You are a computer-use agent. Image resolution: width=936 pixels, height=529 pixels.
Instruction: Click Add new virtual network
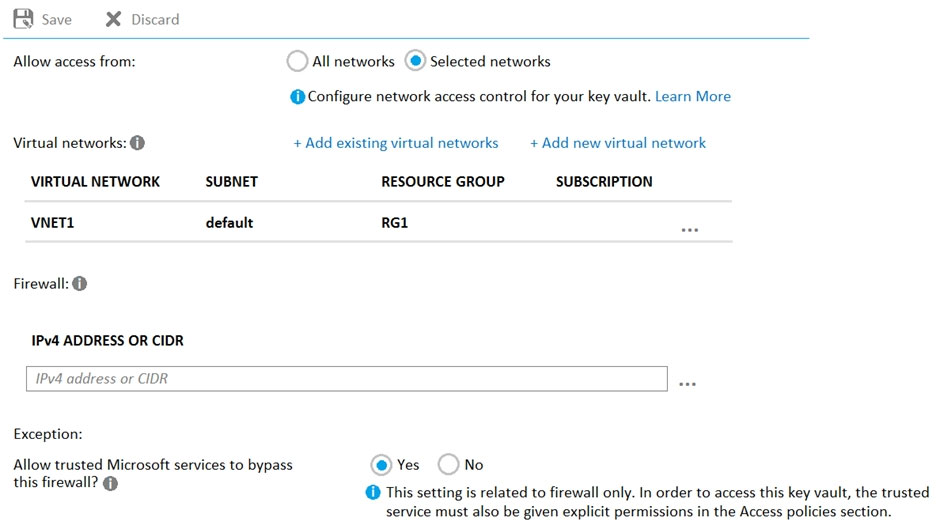tap(617, 143)
